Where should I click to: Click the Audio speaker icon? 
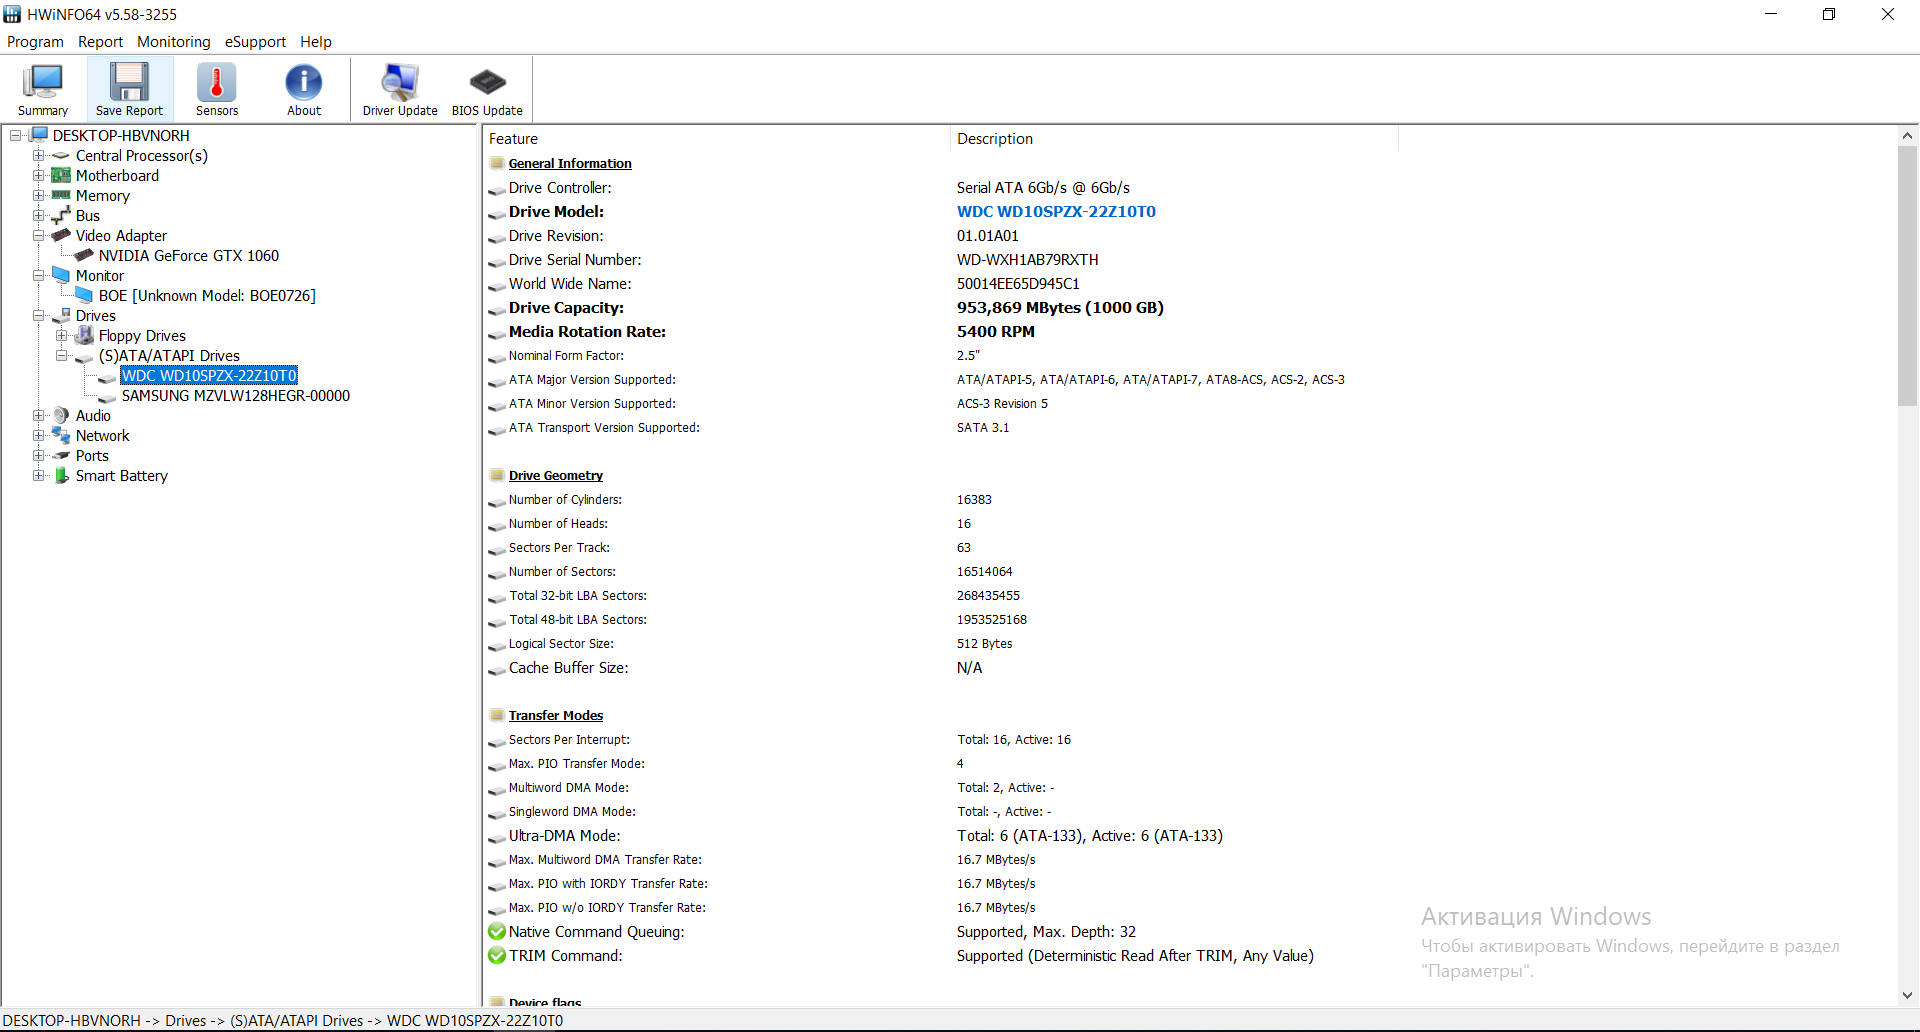61,415
